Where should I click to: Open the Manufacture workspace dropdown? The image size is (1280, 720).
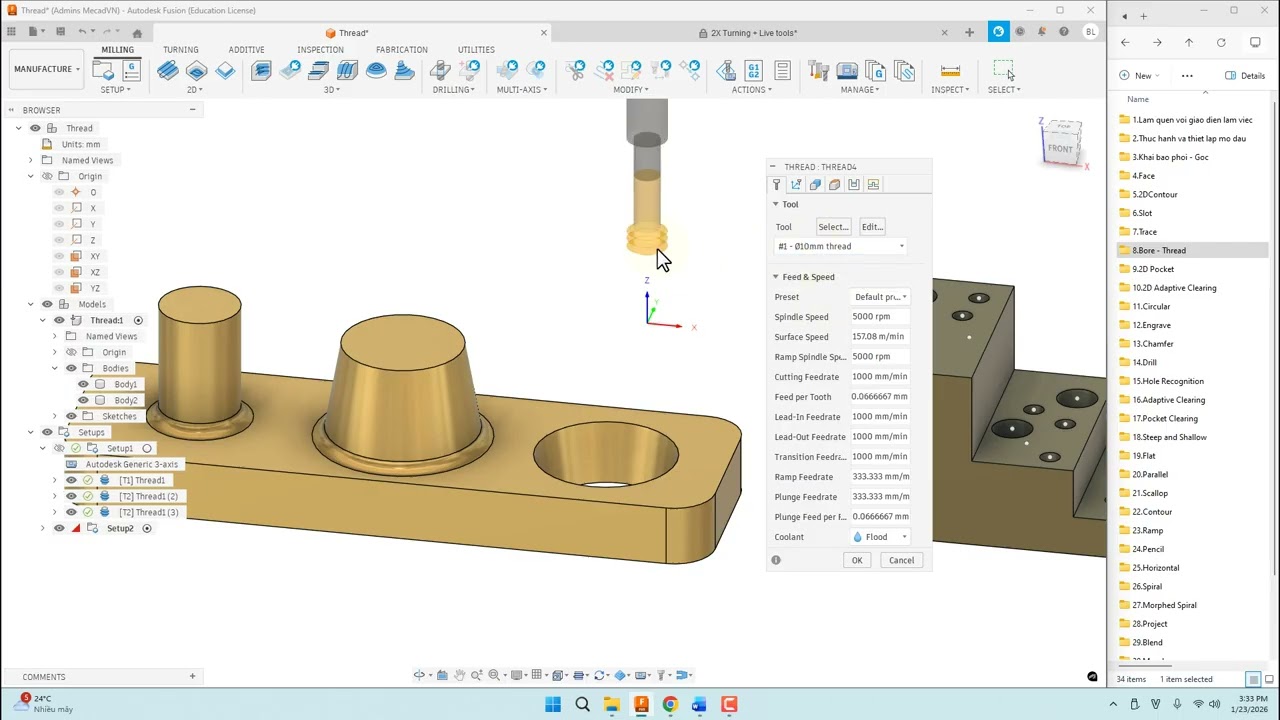pos(46,69)
